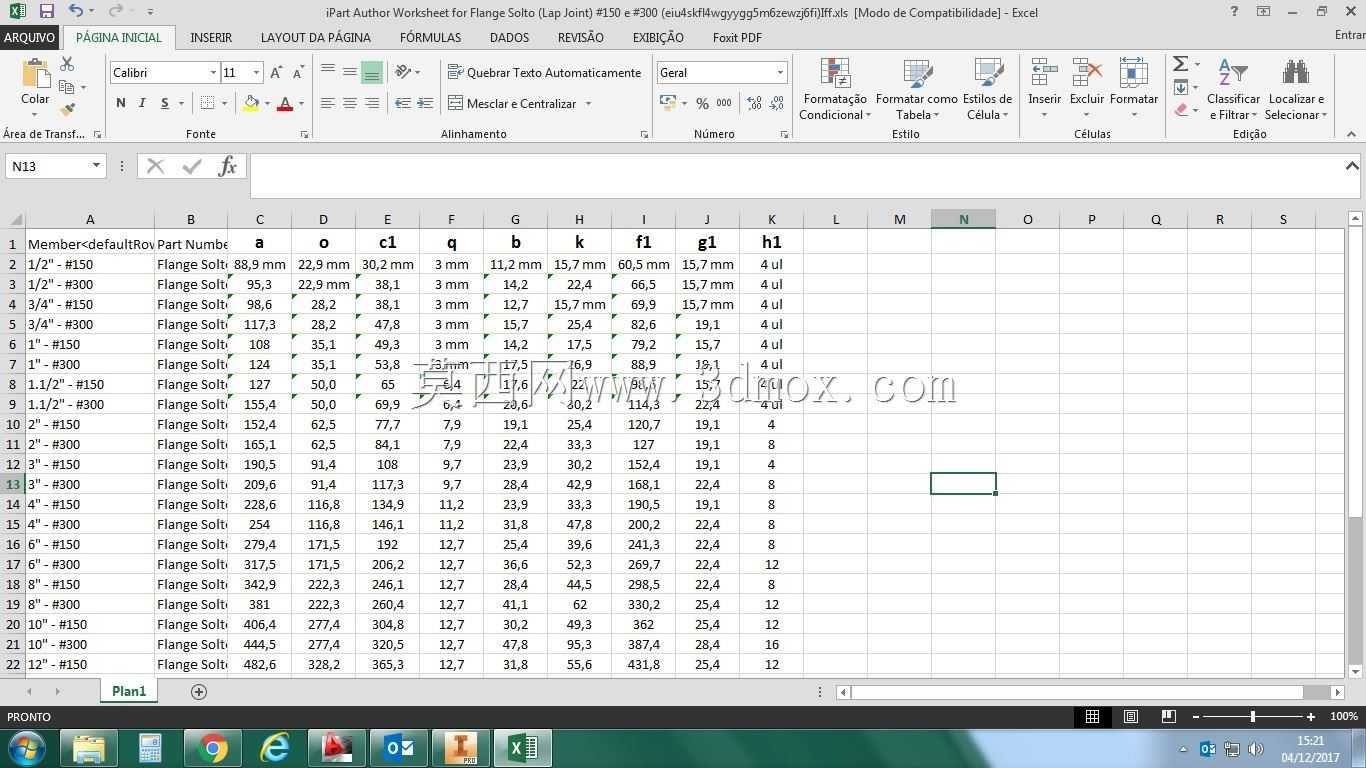Click the AutoSum sigma icon
Screen dimensions: 1366x768
click(1181, 64)
